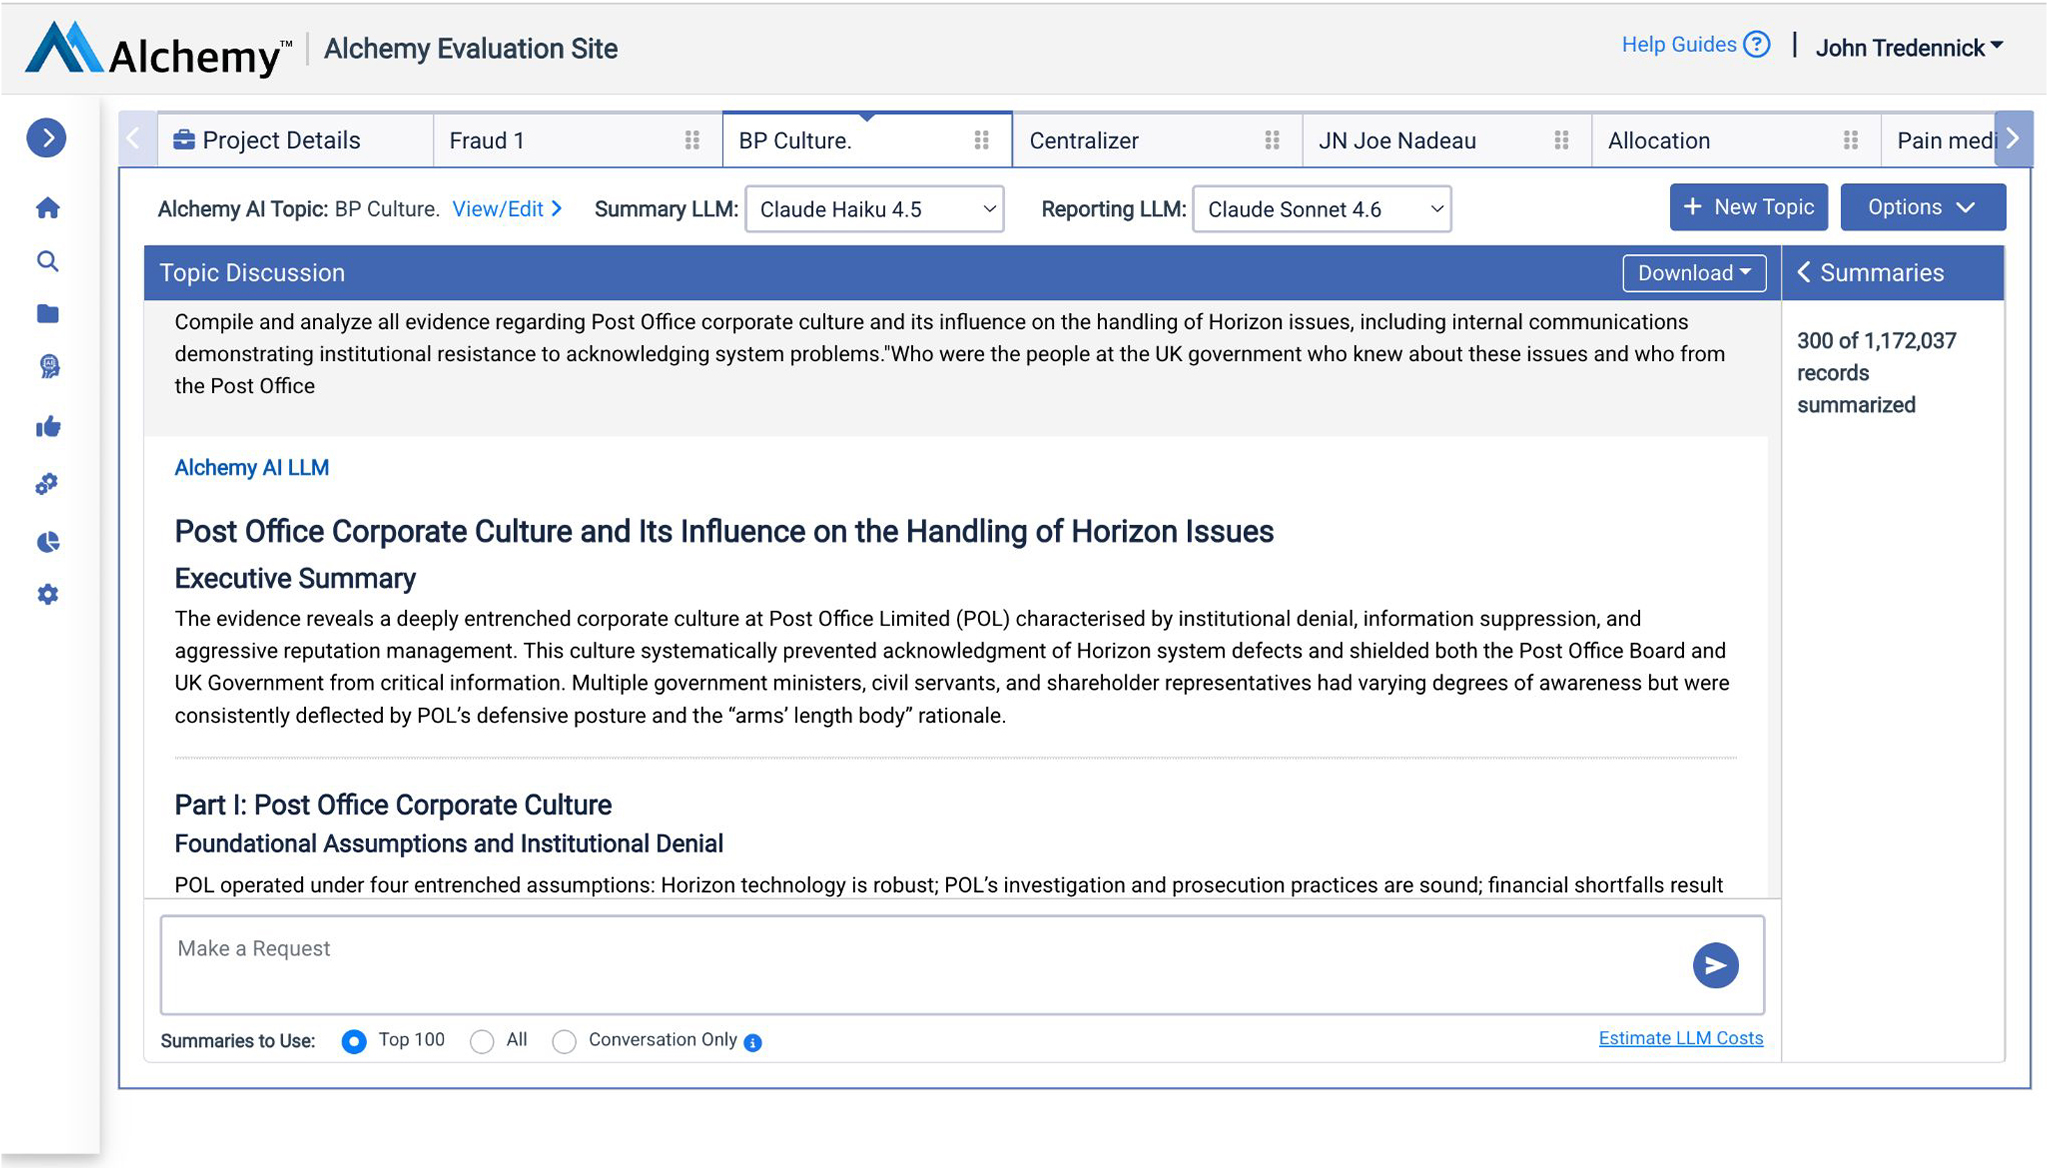Open the search icon in sidebar
The height and width of the screenshot is (1168, 2048).
click(47, 262)
